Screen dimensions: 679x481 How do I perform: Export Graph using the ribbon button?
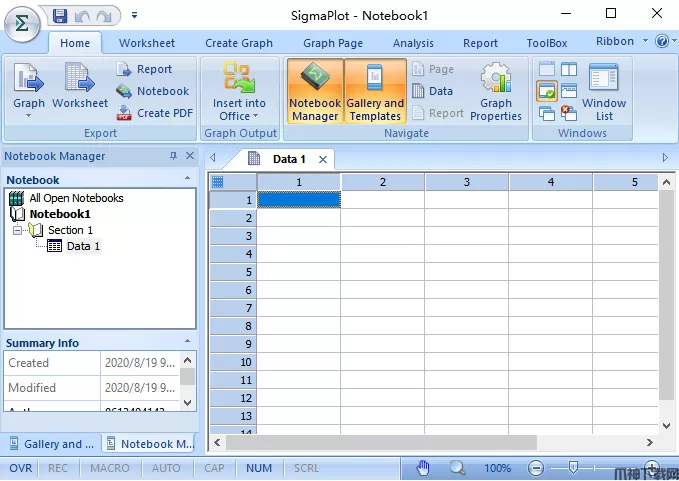click(29, 90)
